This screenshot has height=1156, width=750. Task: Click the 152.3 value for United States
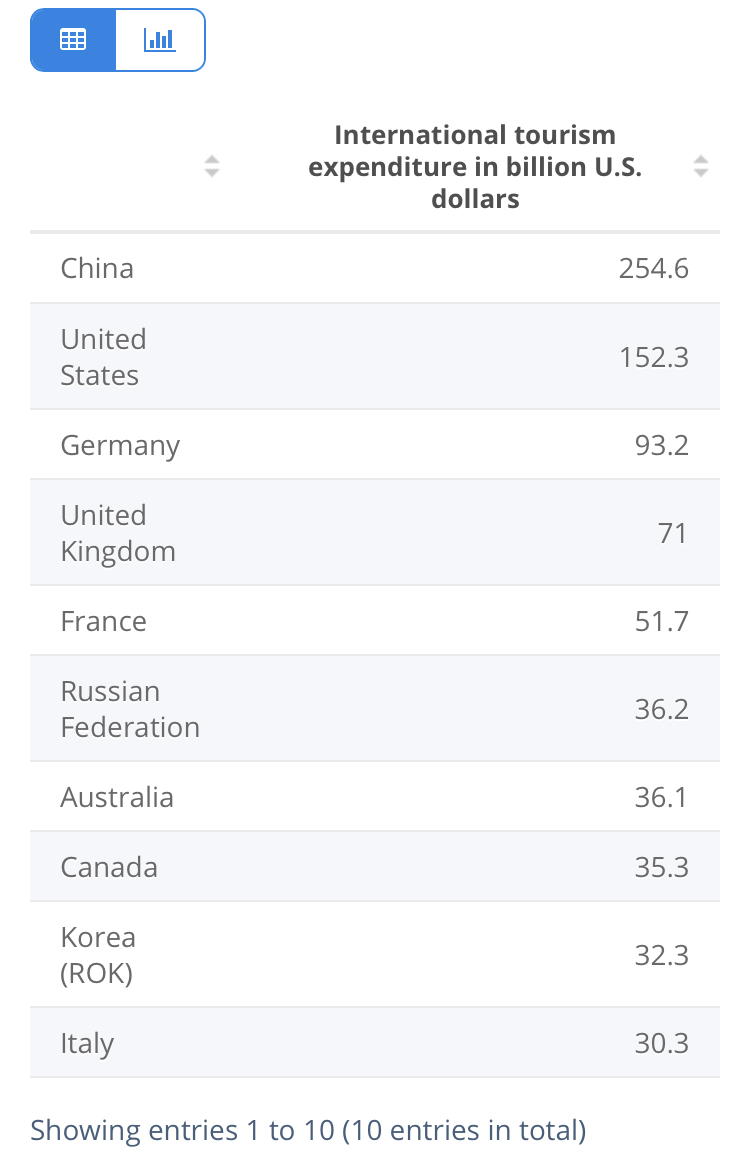pos(653,357)
